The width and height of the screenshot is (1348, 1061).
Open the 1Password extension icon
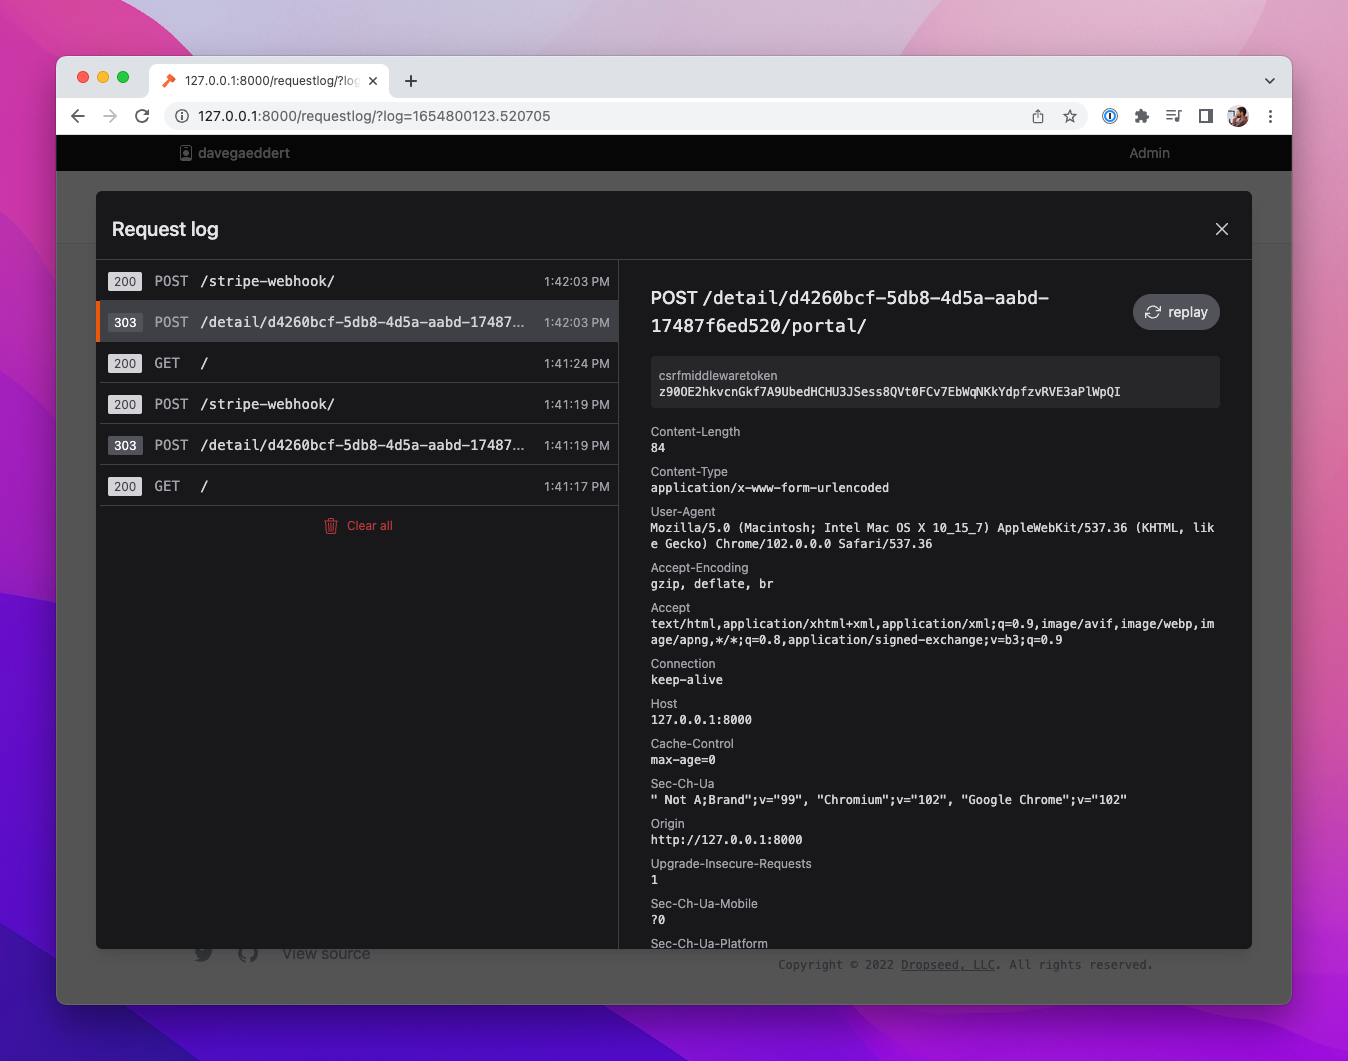(1110, 116)
